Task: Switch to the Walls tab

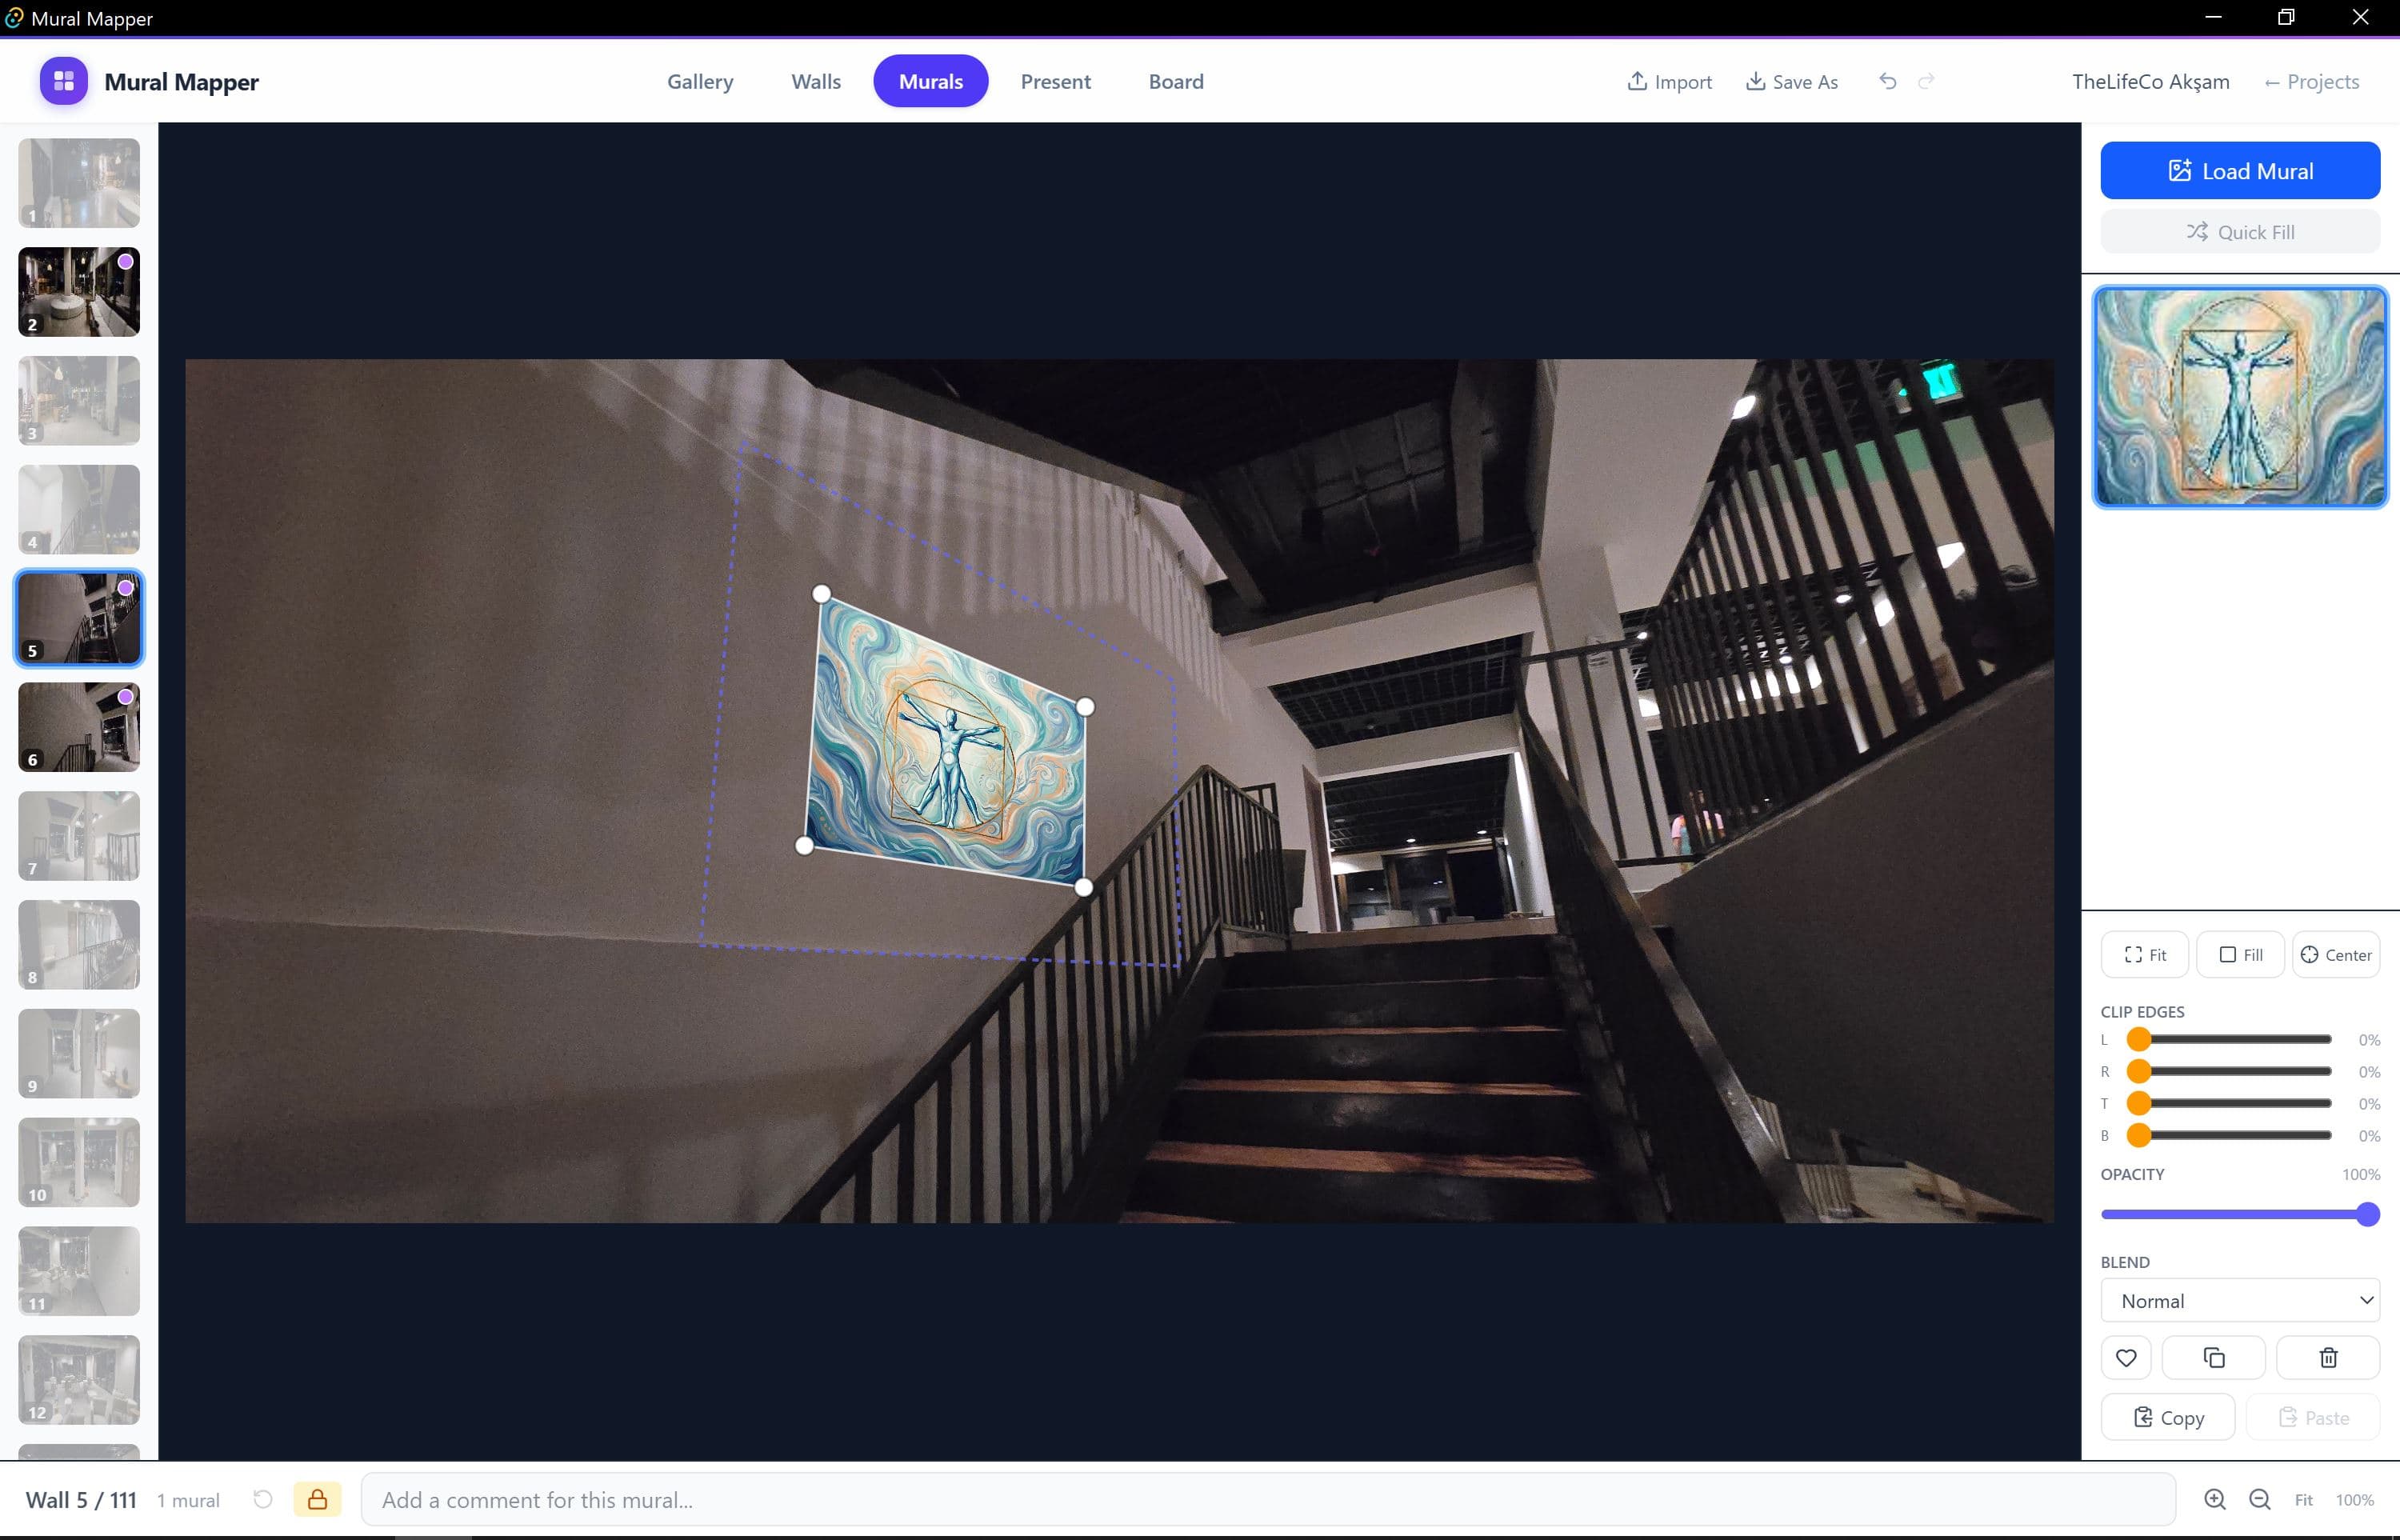Action: pos(816,81)
